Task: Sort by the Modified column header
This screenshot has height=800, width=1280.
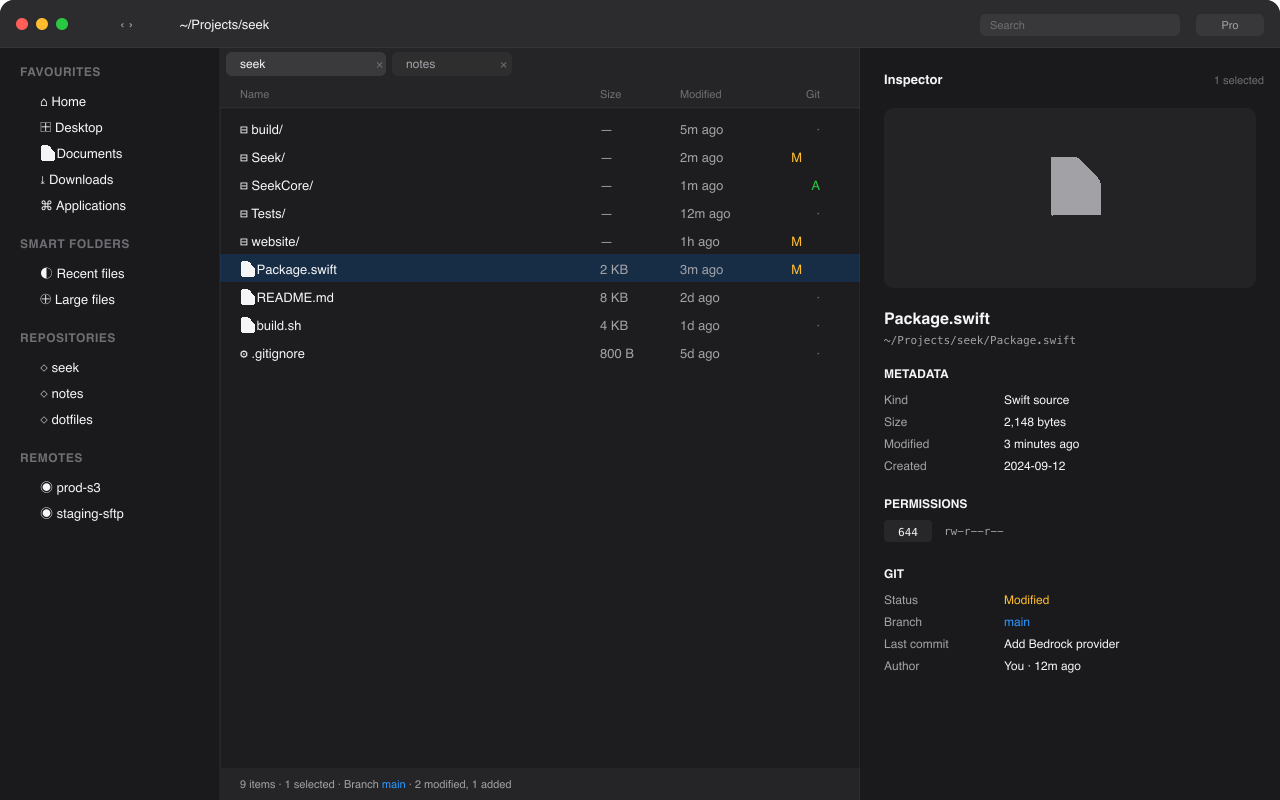Action: click(x=700, y=94)
